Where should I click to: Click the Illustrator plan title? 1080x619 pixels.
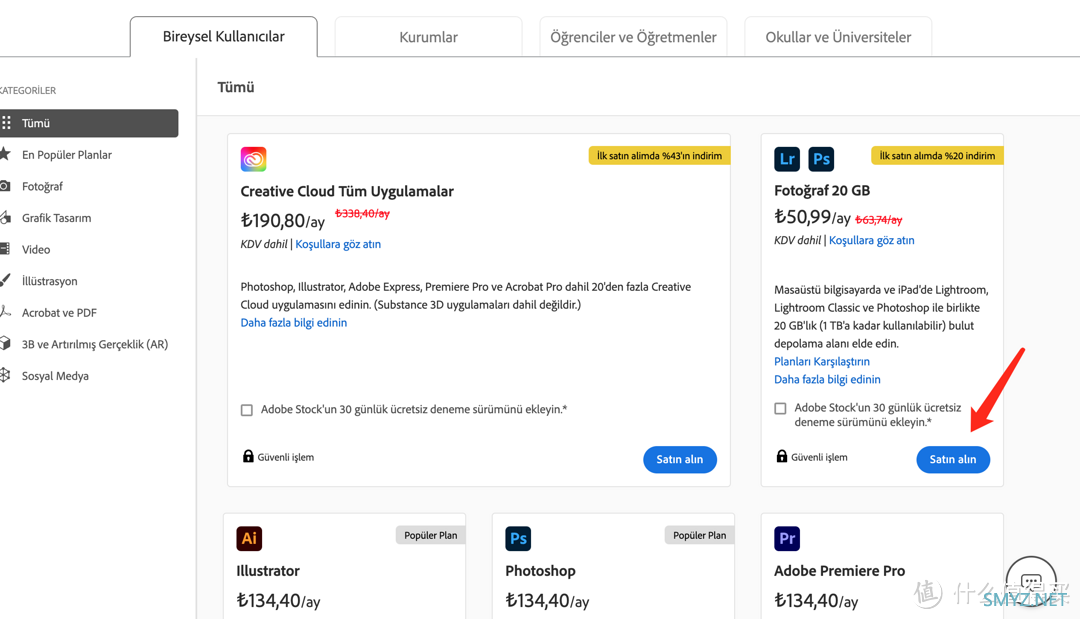coord(268,571)
